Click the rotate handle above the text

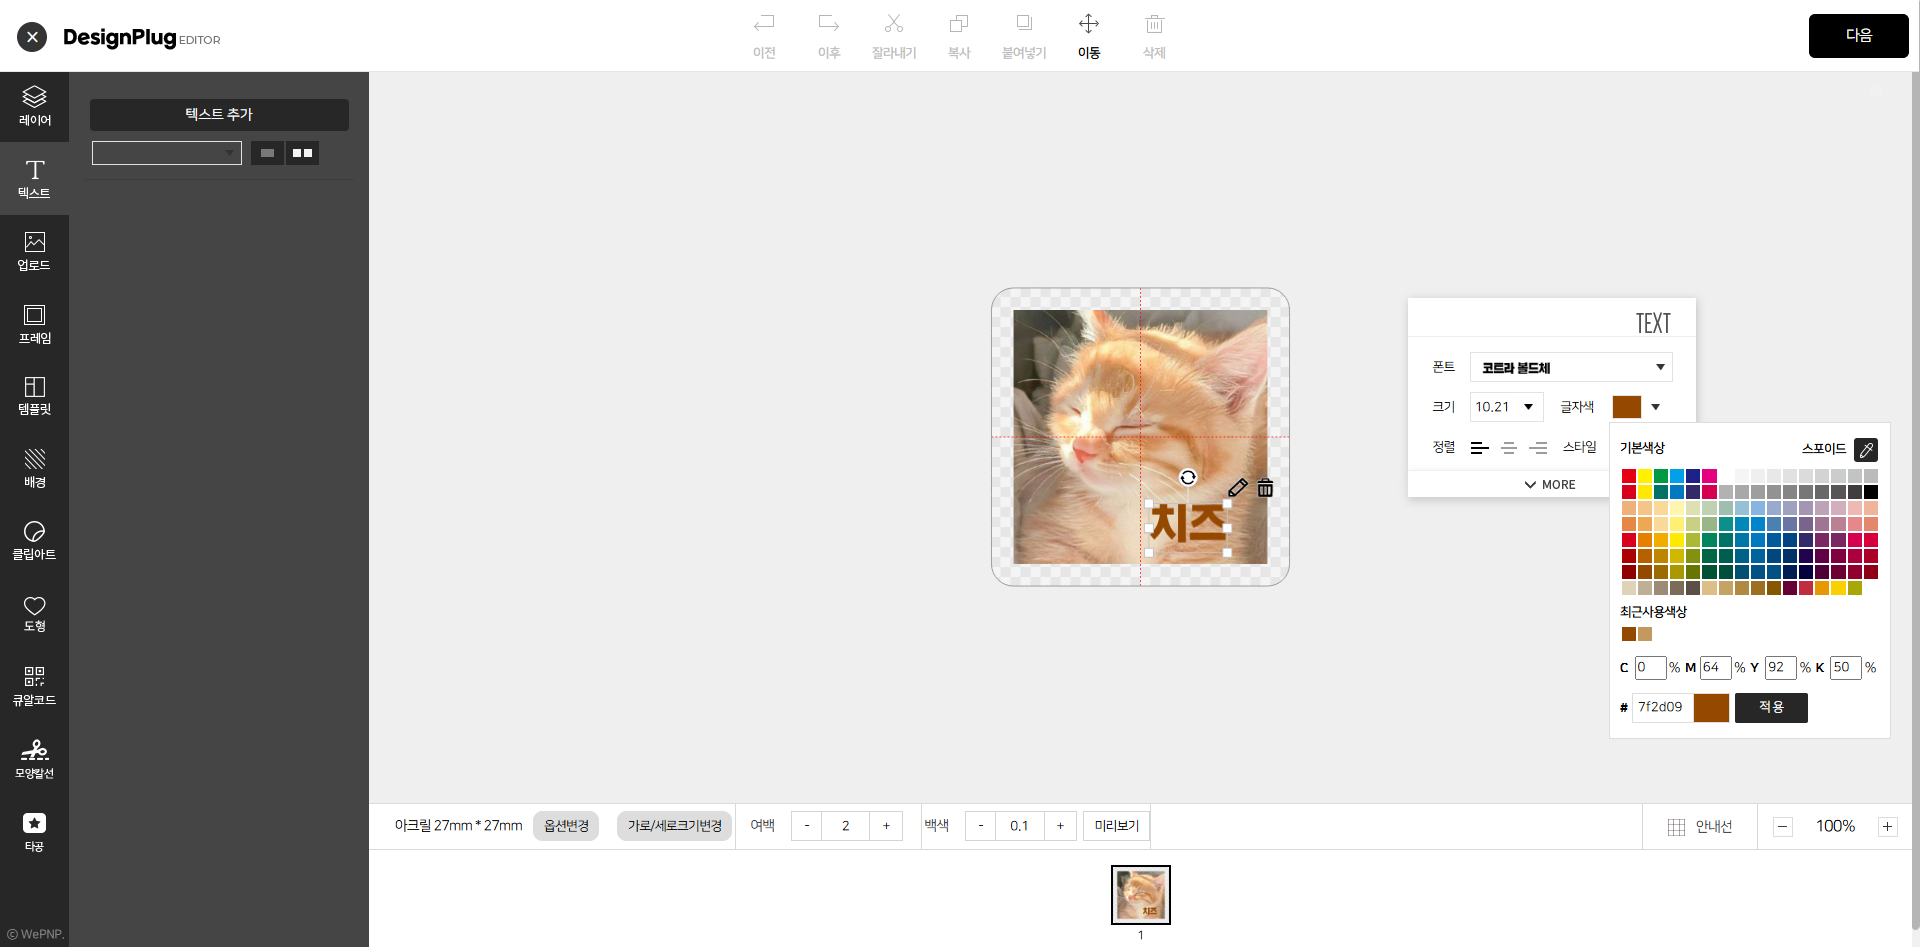tap(1188, 478)
